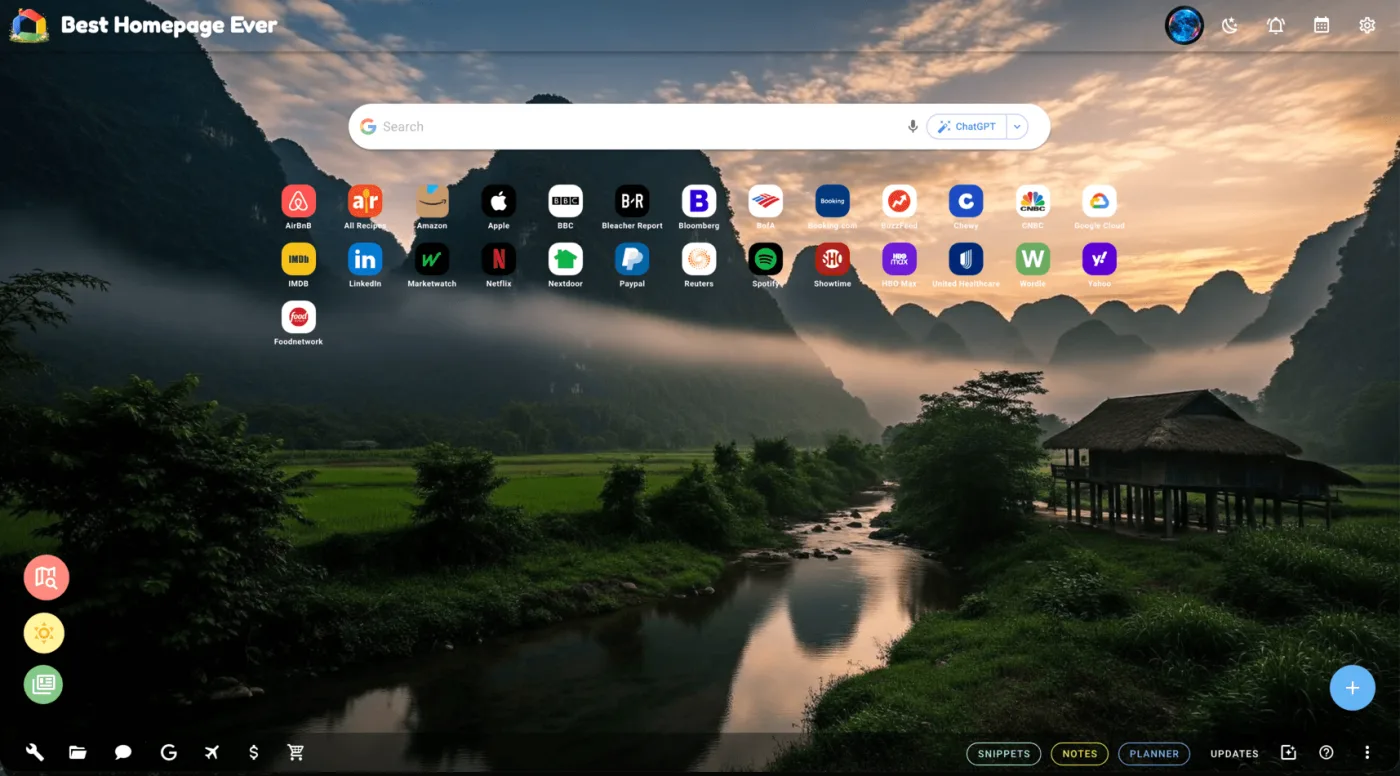Open the Google Cloud shortcut
The image size is (1400, 776).
pos(1099,201)
